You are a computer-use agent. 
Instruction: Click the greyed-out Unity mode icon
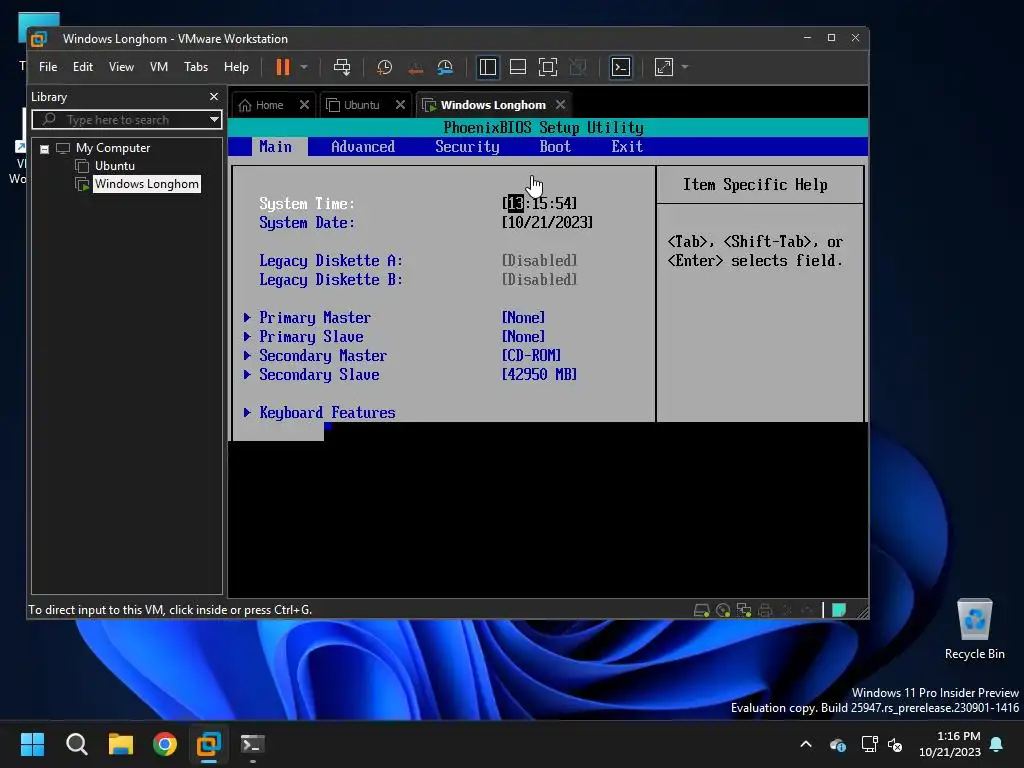(578, 67)
